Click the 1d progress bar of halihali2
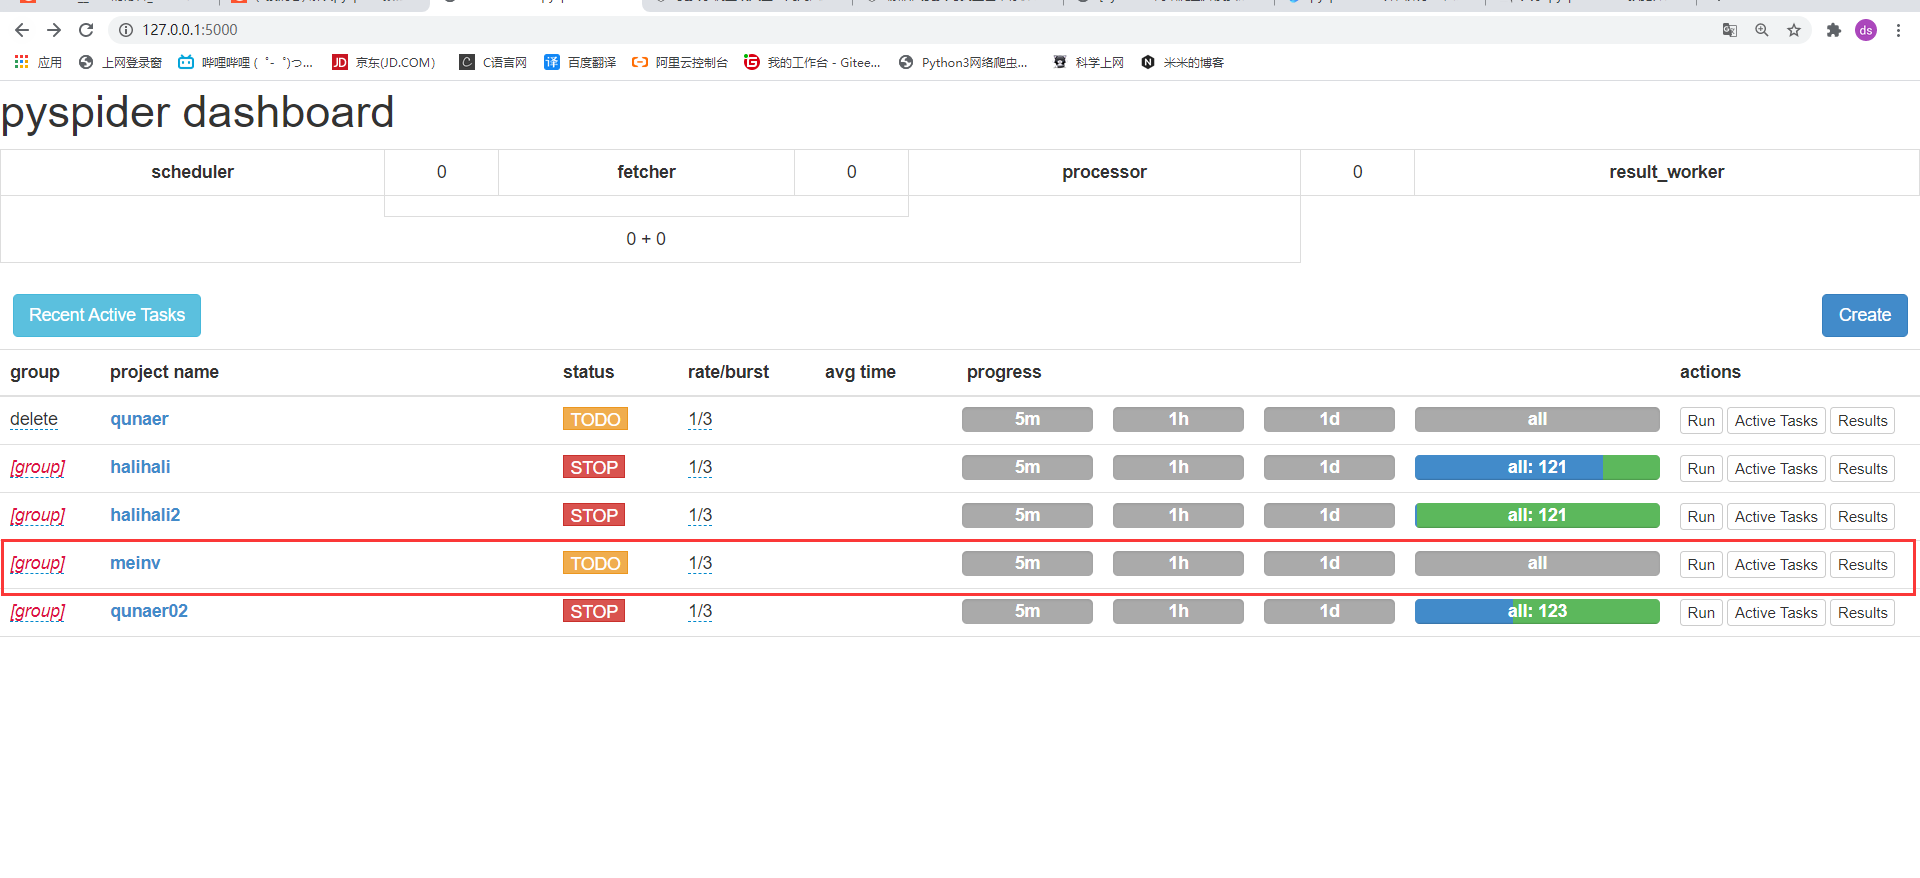The height and width of the screenshot is (878, 1920). click(1329, 515)
